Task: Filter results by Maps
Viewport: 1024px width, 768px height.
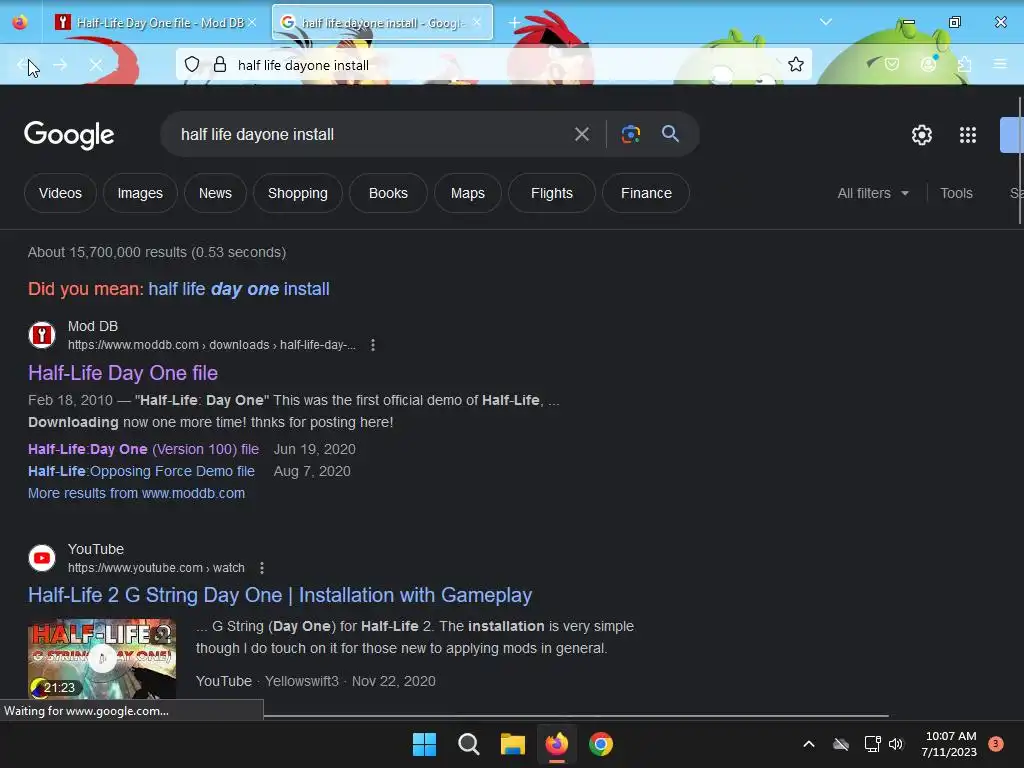Action: pyautogui.click(x=468, y=193)
